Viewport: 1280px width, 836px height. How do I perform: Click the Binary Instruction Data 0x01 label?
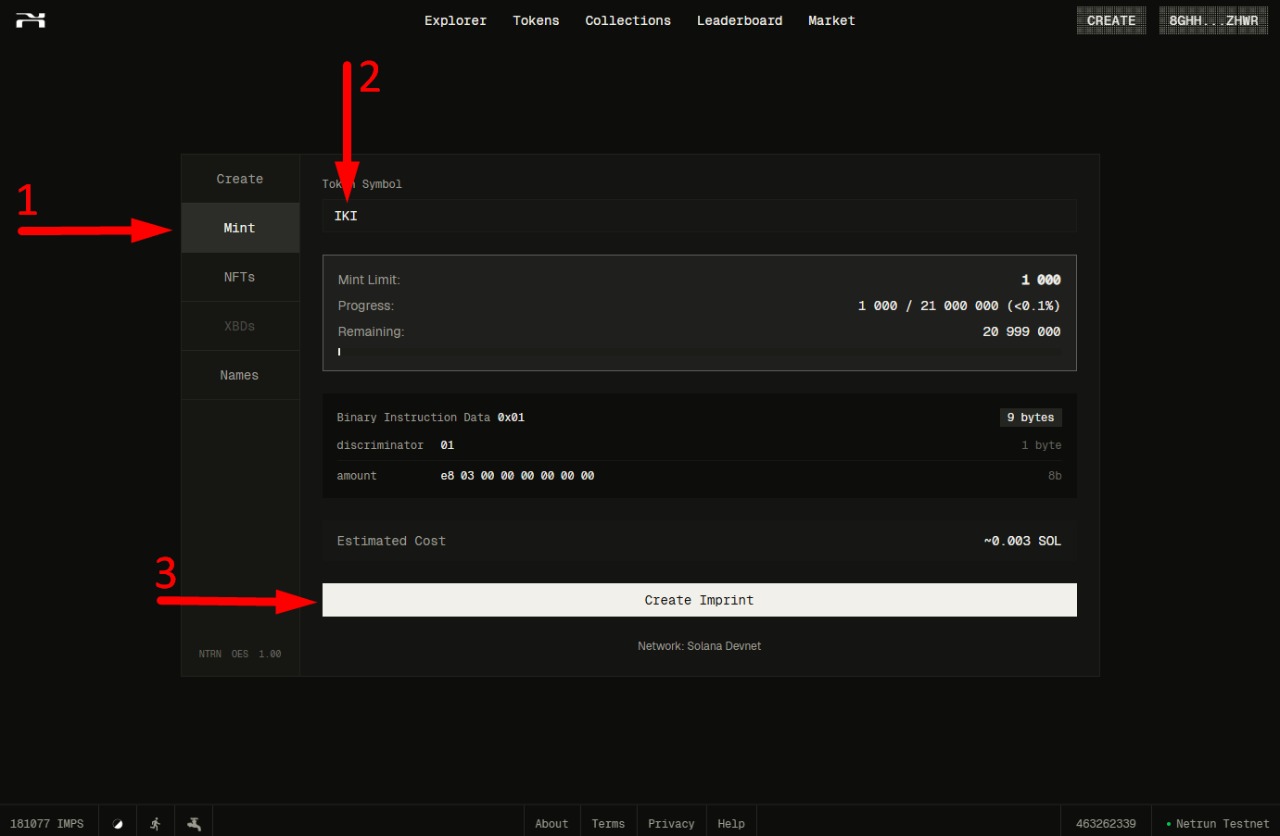[430, 417]
